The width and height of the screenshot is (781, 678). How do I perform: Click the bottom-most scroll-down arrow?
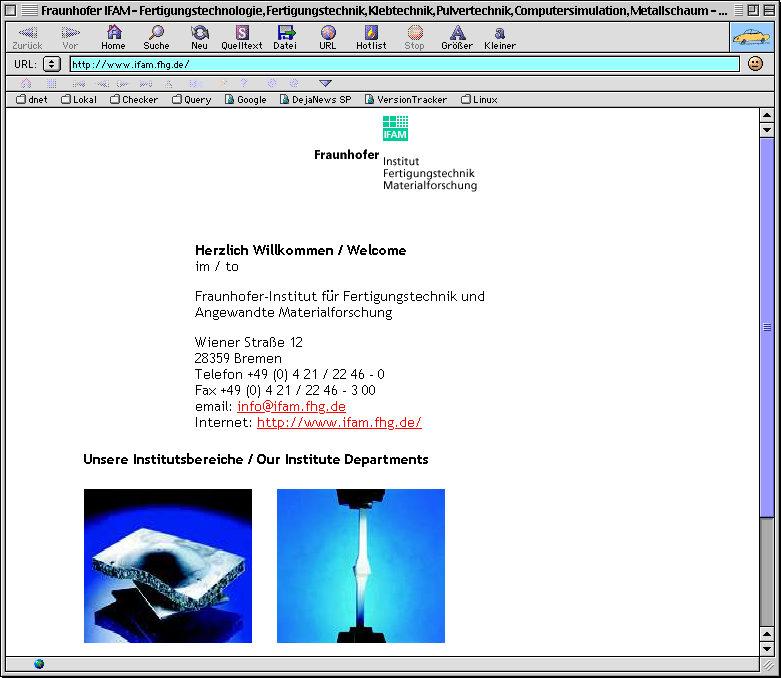tap(767, 649)
